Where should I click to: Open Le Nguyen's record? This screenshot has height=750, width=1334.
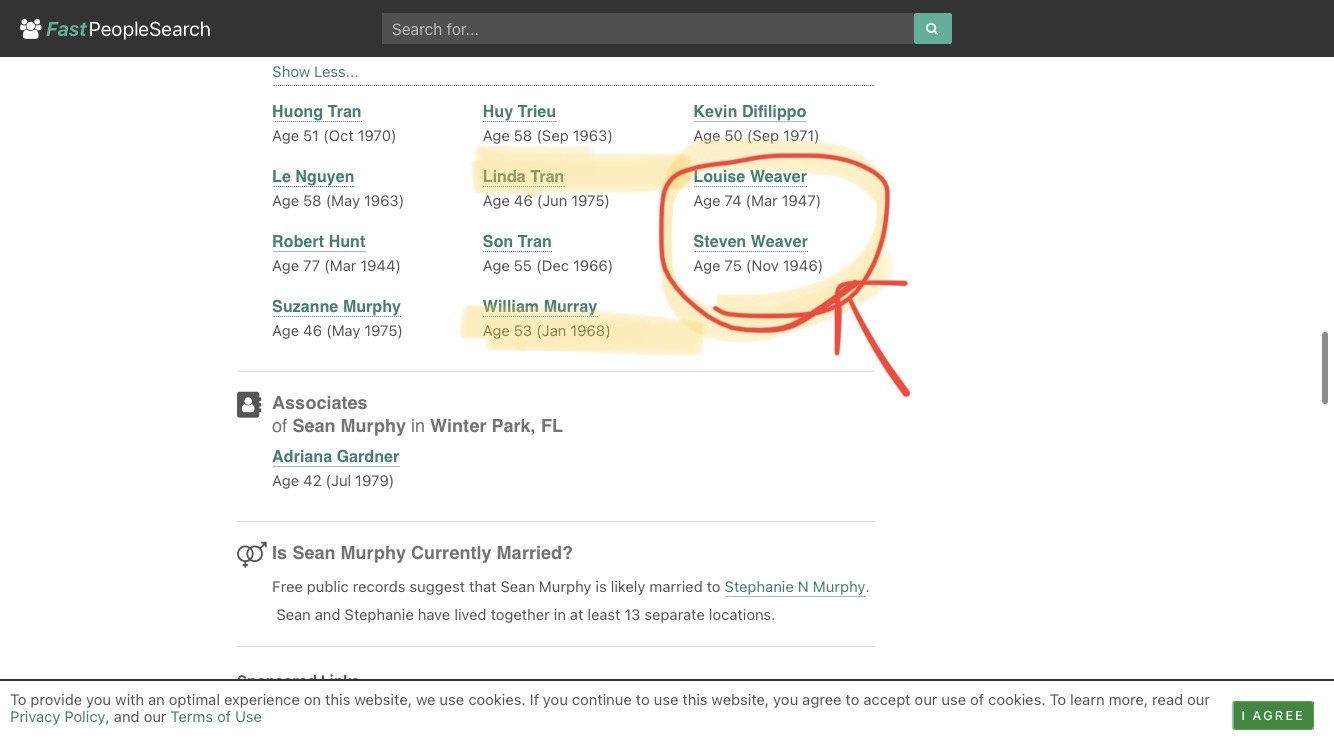click(x=313, y=176)
